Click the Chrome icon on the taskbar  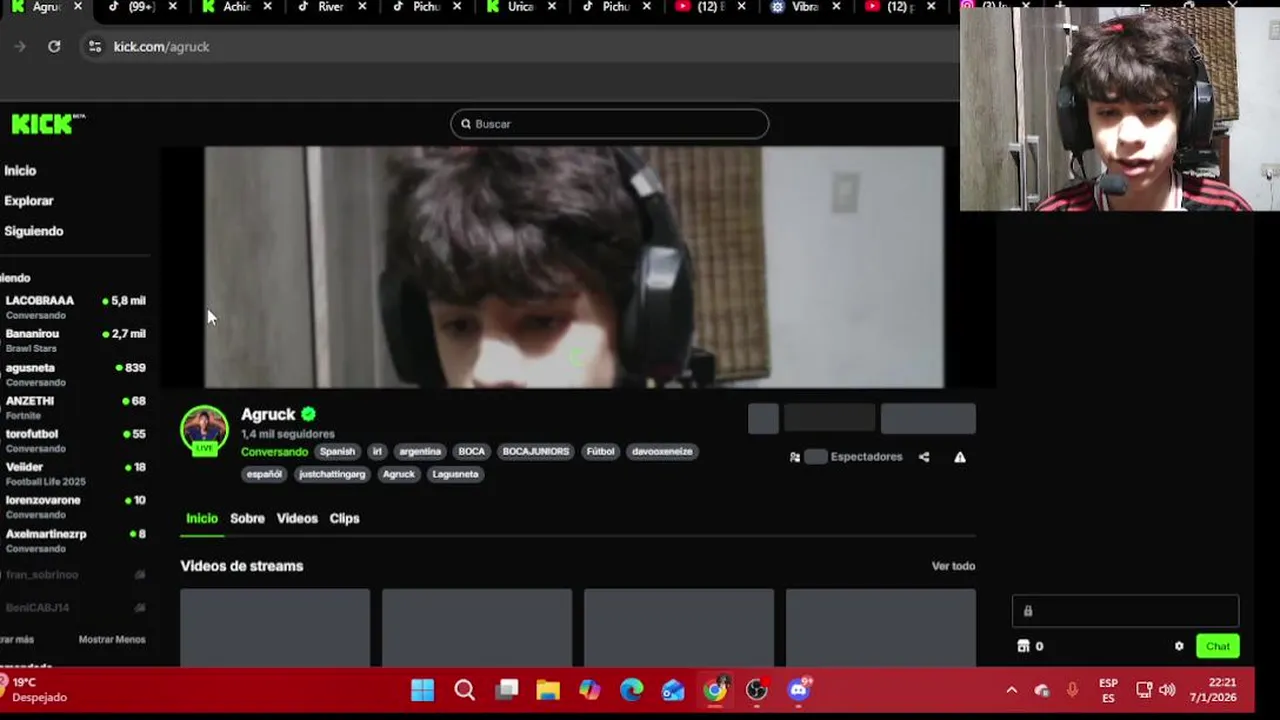(715, 690)
